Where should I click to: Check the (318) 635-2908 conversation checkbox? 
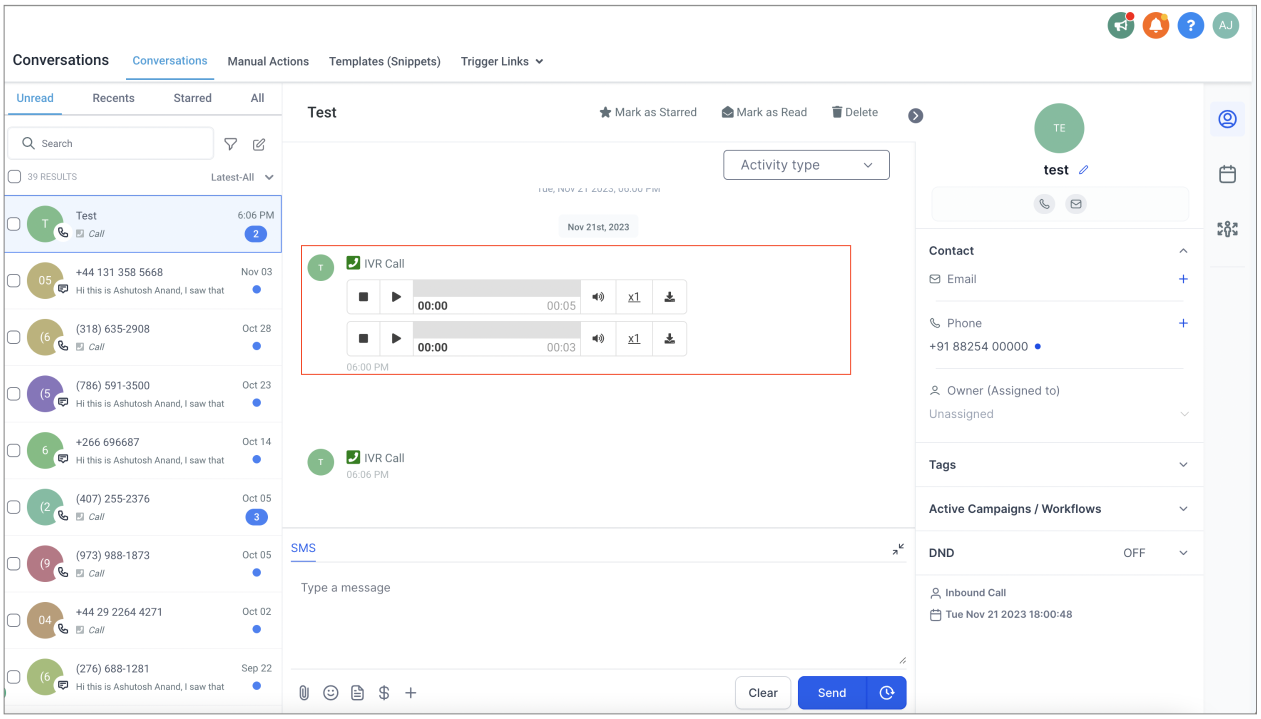pos(14,337)
